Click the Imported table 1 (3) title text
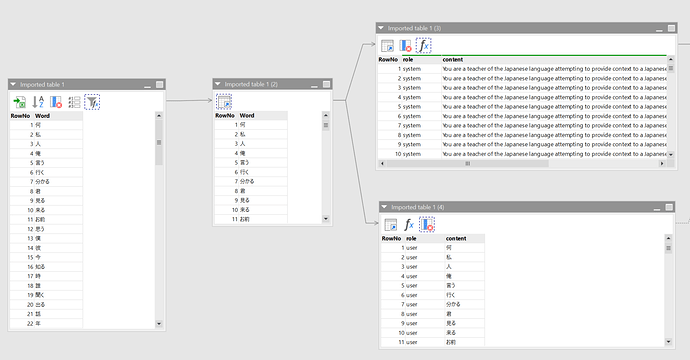This screenshot has height=360, width=690. pos(414,28)
